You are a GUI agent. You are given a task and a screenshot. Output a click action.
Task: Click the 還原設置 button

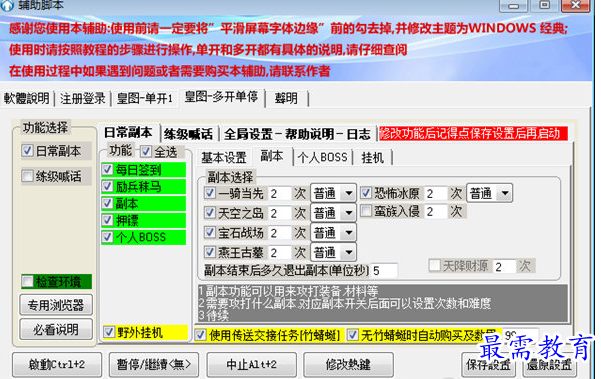pyautogui.click(x=550, y=364)
